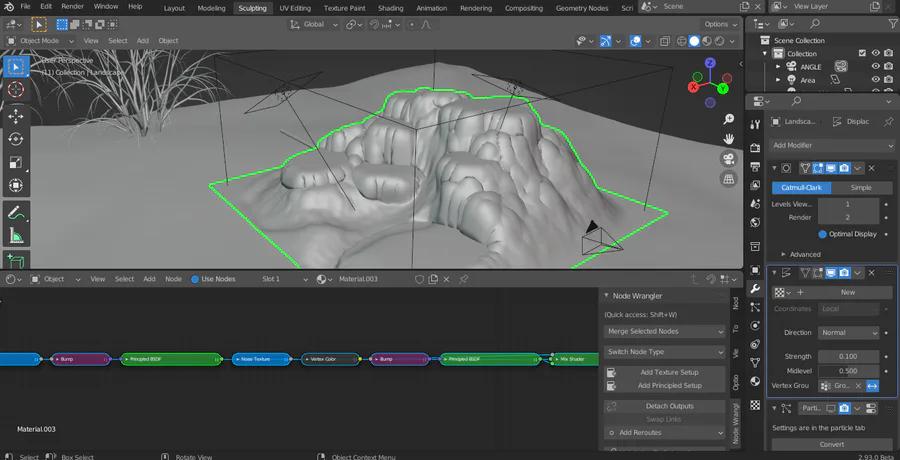900x460 pixels.
Task: Open the Modifier properties wrench tab
Action: [x=755, y=289]
